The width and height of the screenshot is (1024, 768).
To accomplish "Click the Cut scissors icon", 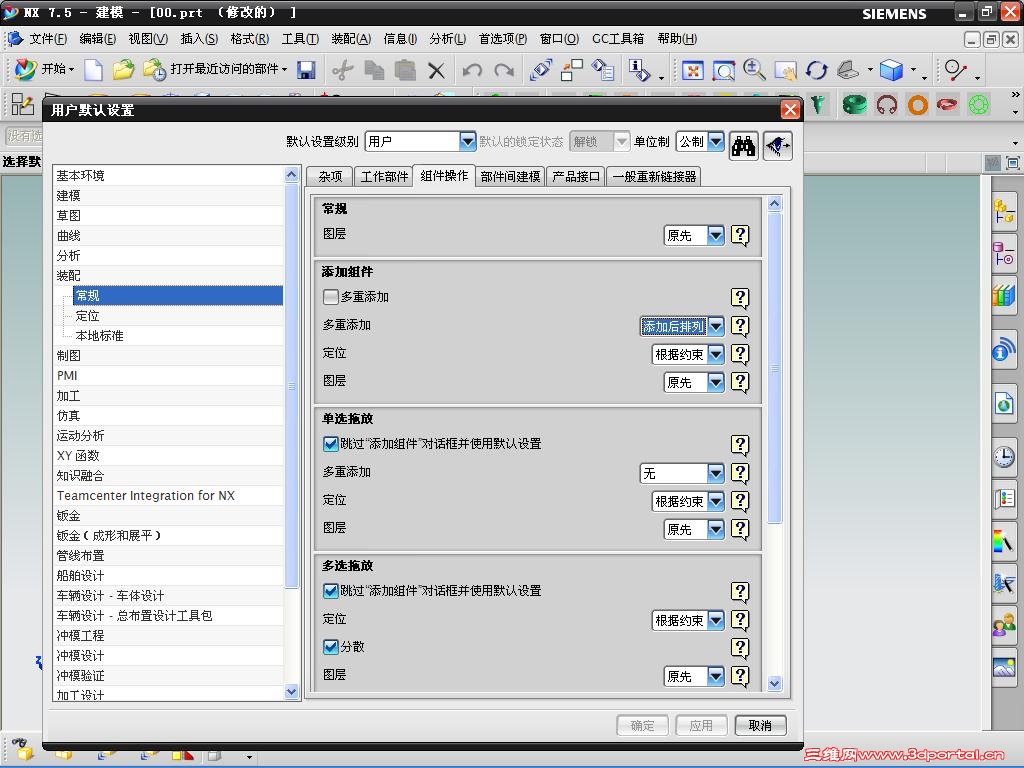I will (342, 69).
